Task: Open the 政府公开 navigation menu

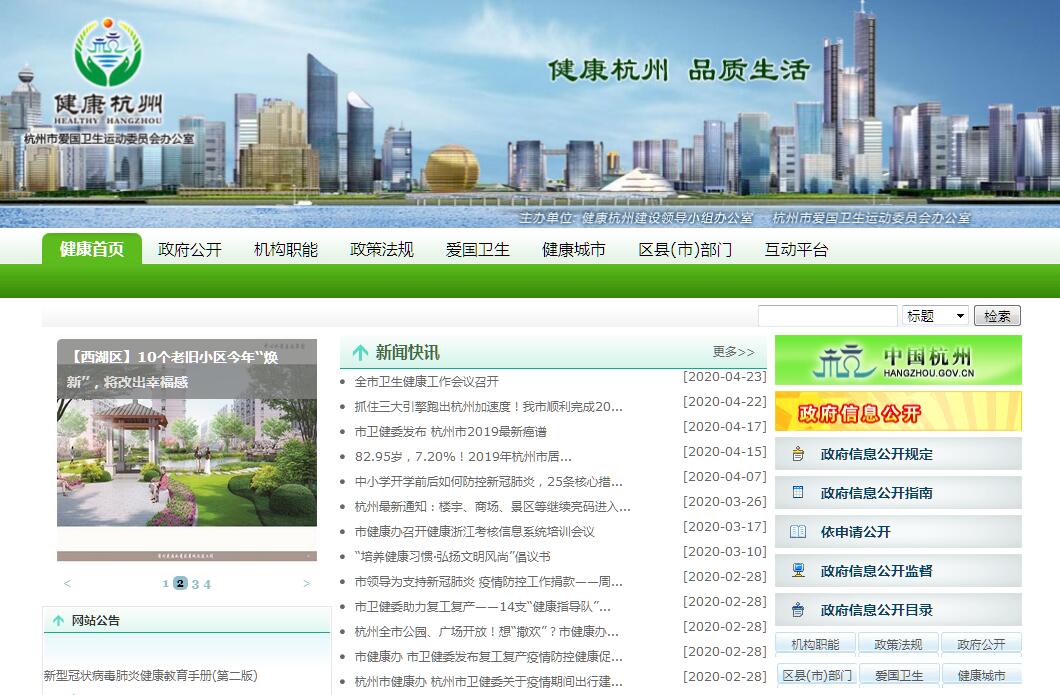Action: tap(190, 250)
